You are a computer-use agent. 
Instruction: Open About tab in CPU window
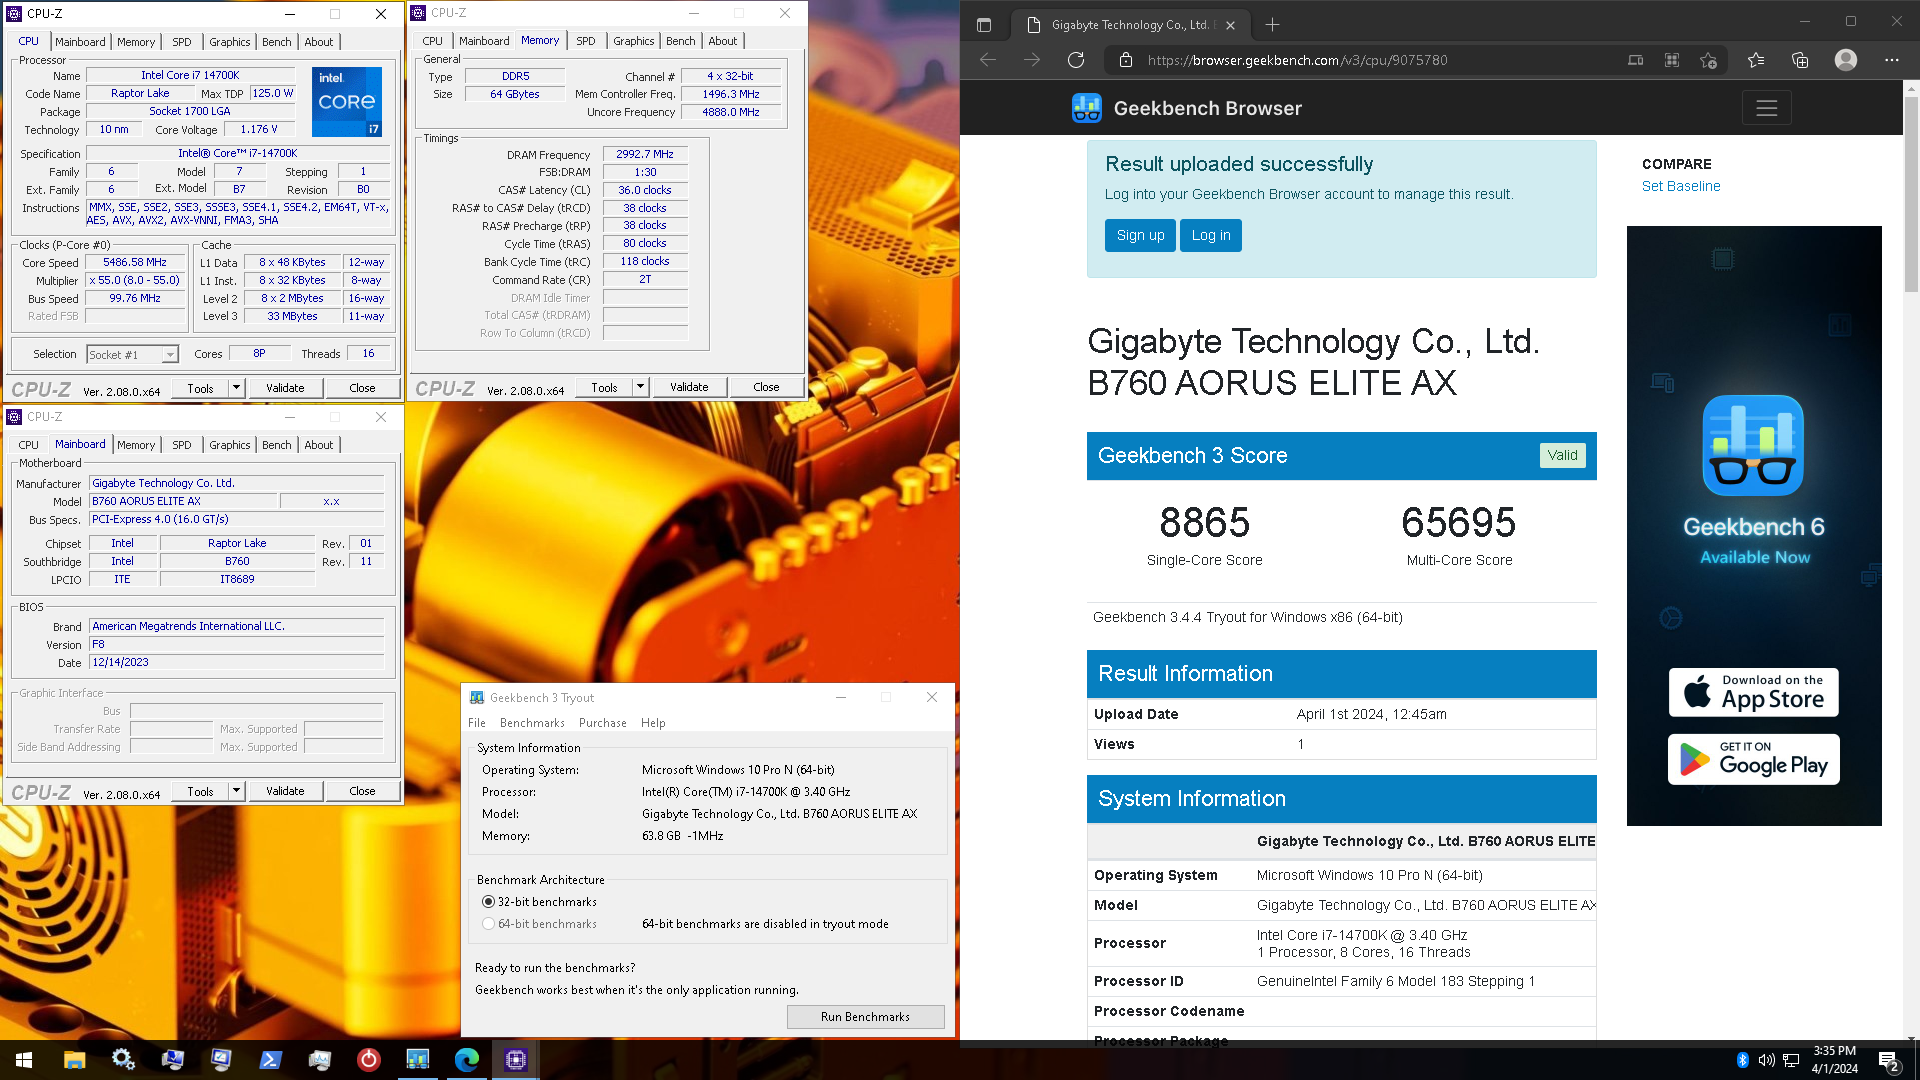pos(318,42)
